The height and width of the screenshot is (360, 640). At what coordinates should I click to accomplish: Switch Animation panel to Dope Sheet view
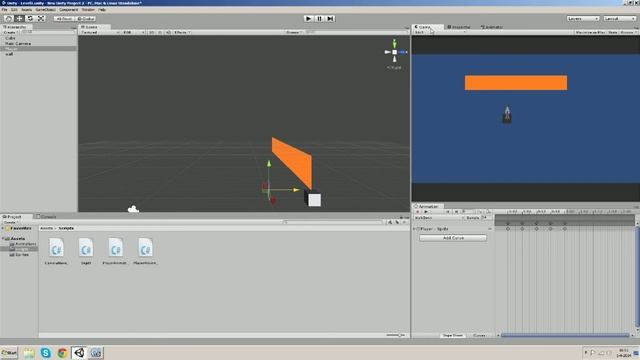tap(453, 336)
